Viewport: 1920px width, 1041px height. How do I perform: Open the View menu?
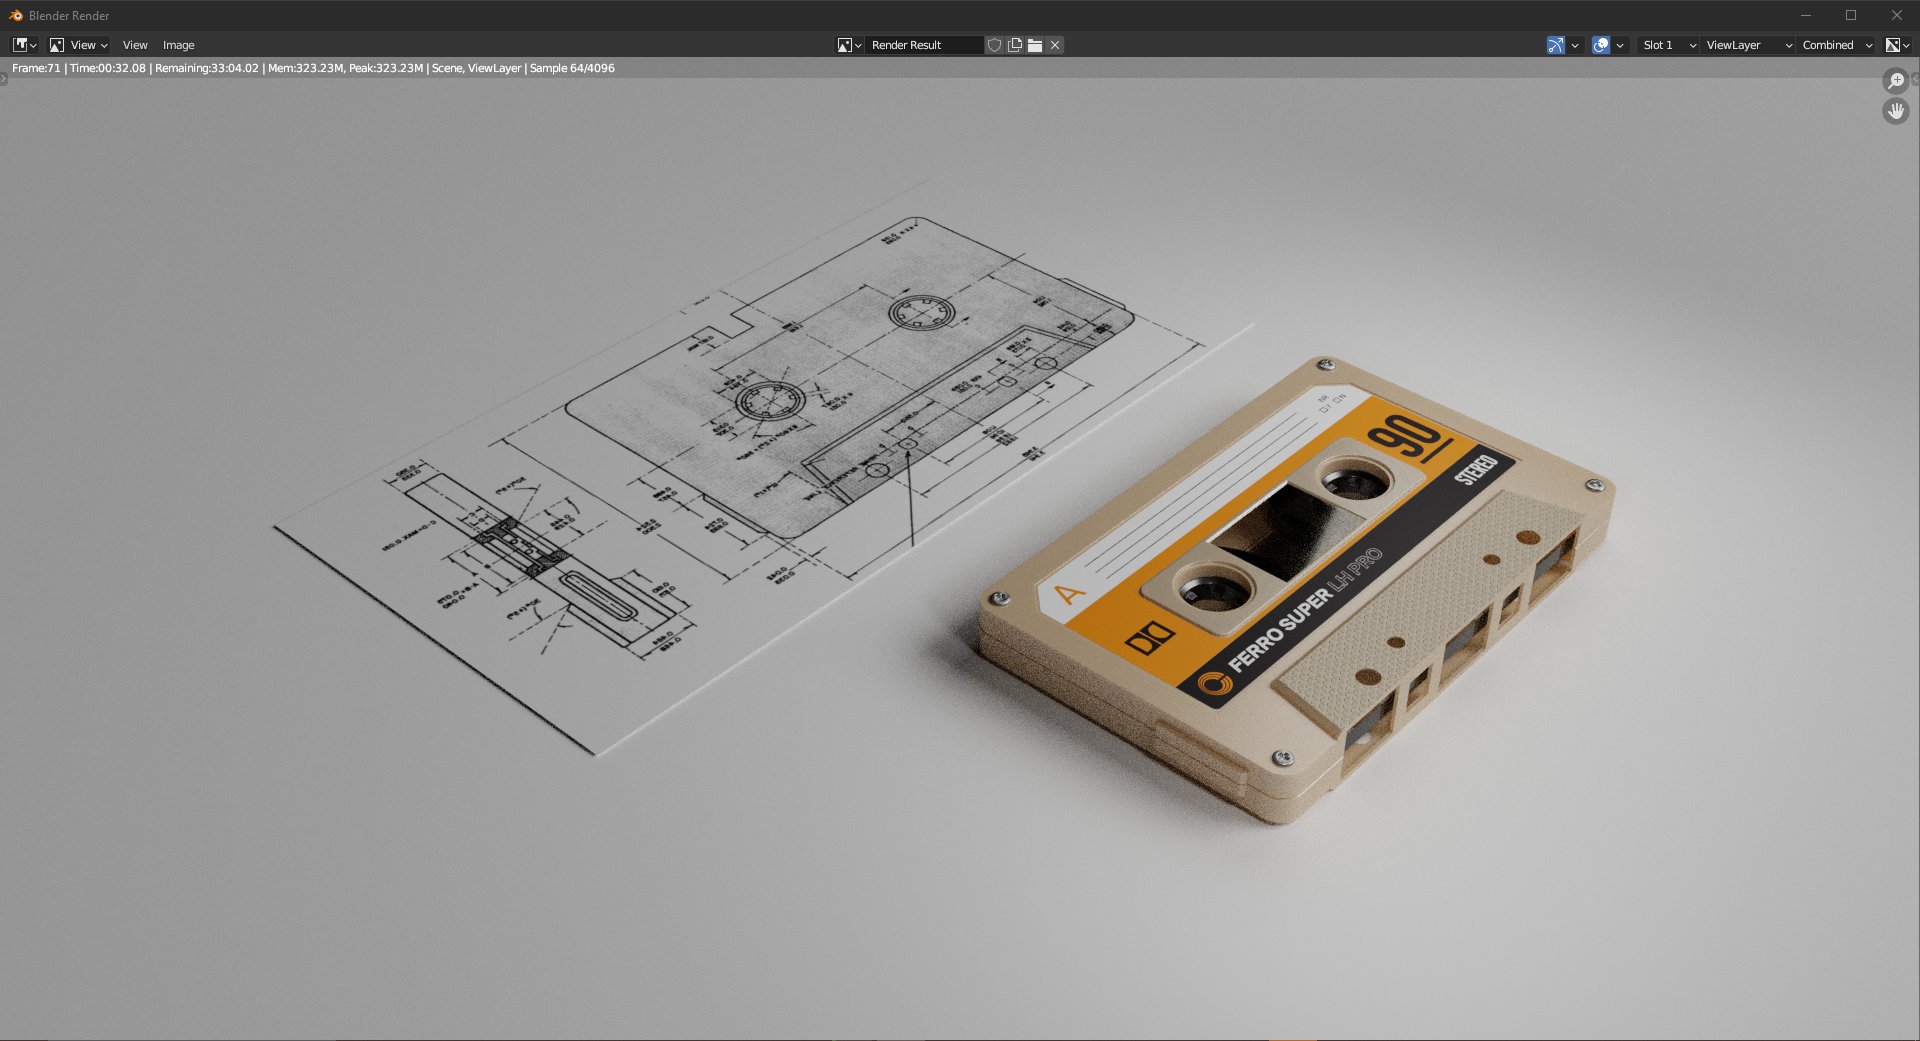coord(135,45)
